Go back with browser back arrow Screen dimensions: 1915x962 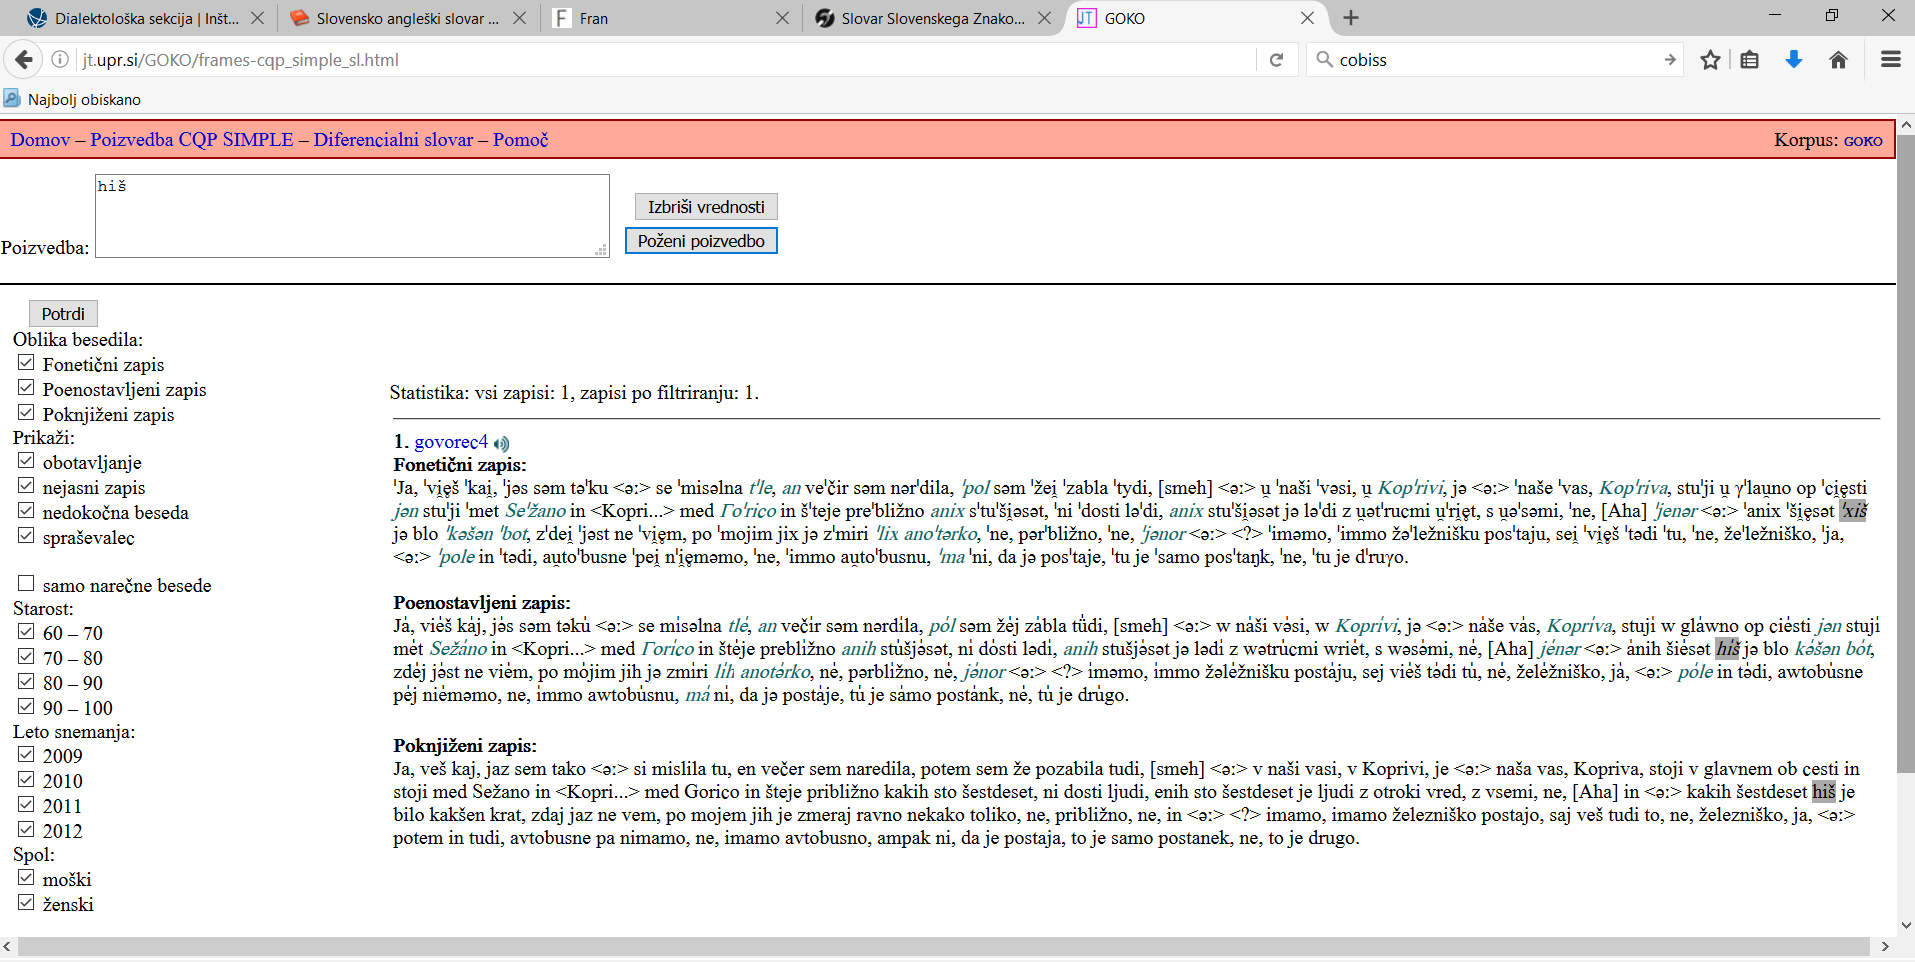(x=23, y=60)
